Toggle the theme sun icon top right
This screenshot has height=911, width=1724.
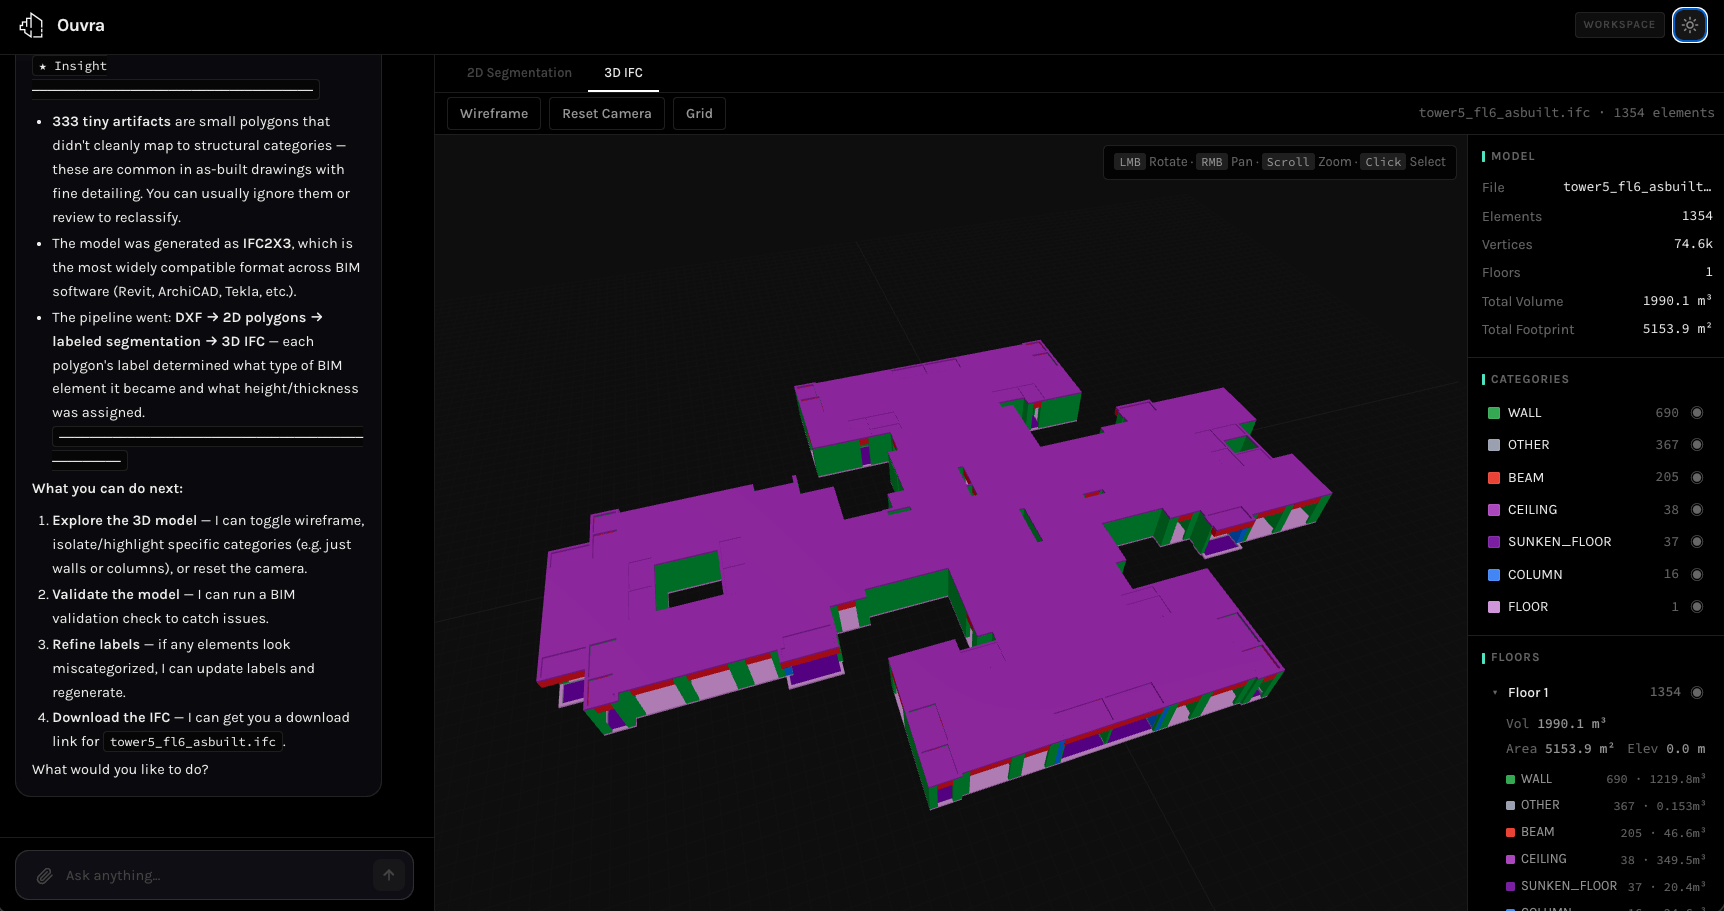tap(1689, 25)
